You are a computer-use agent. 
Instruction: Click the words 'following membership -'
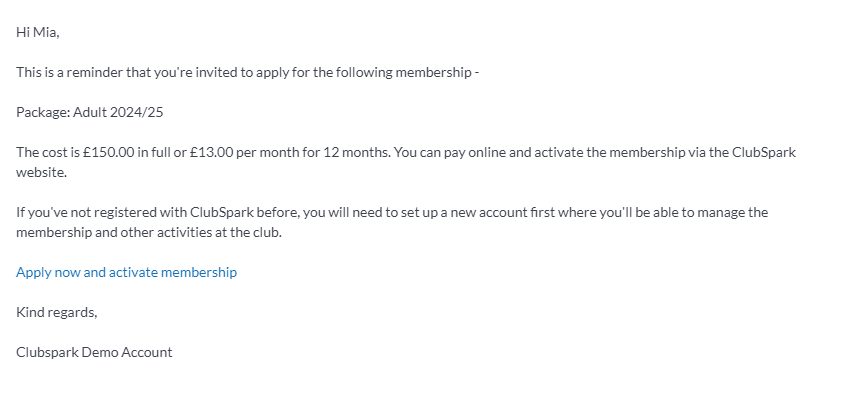pyautogui.click(x=407, y=72)
